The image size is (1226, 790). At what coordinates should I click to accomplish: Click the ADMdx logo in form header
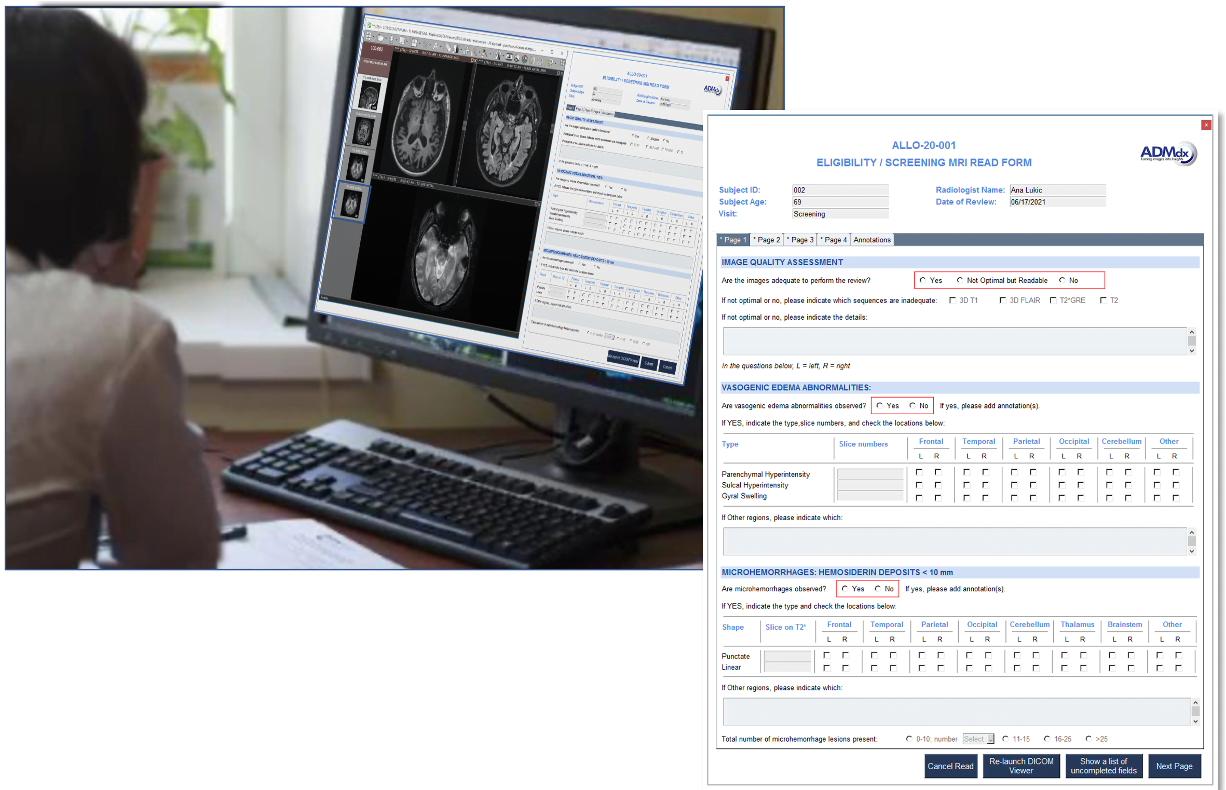[1166, 152]
